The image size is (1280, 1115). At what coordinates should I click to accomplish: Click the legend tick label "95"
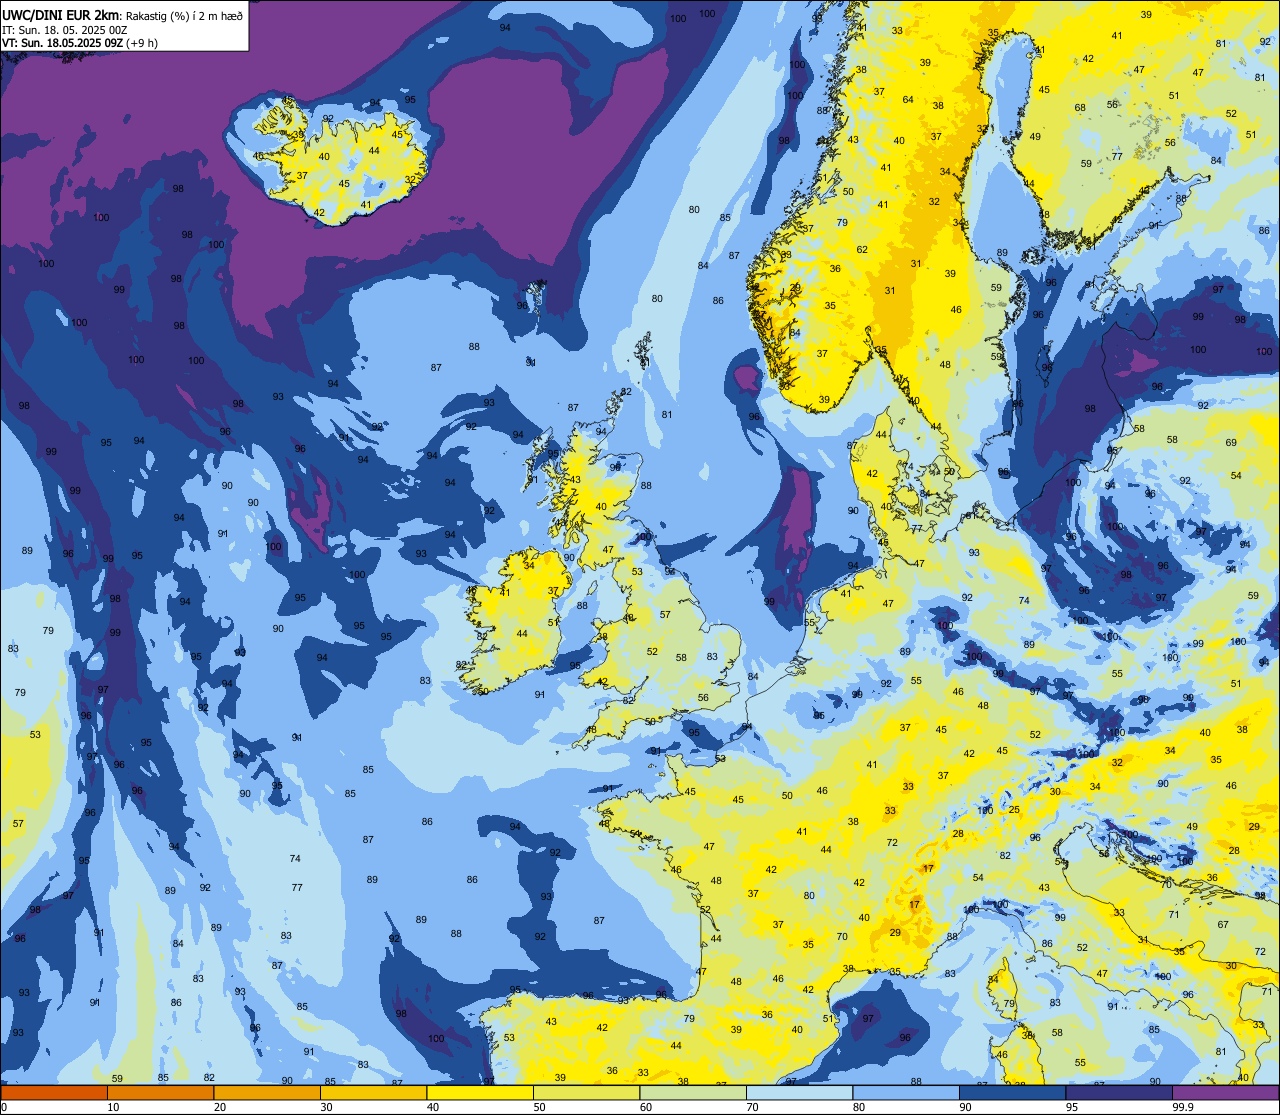(x=1072, y=1107)
